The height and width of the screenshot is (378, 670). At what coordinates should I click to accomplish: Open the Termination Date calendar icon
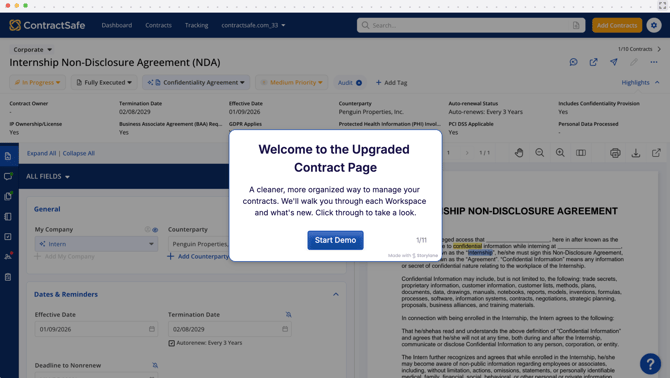coord(285,329)
